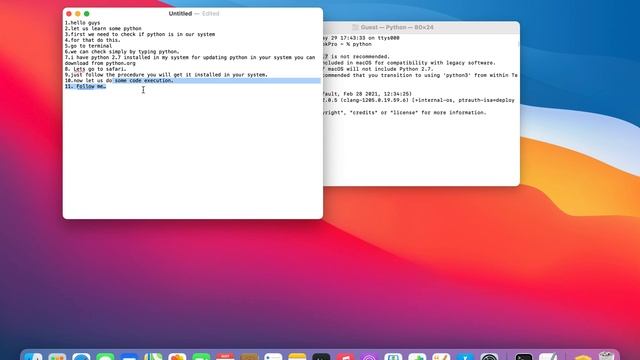Image resolution: width=640 pixels, height=360 pixels.
Task: Minimize the Untitled TextEdit window
Action: pyautogui.click(x=78, y=13)
